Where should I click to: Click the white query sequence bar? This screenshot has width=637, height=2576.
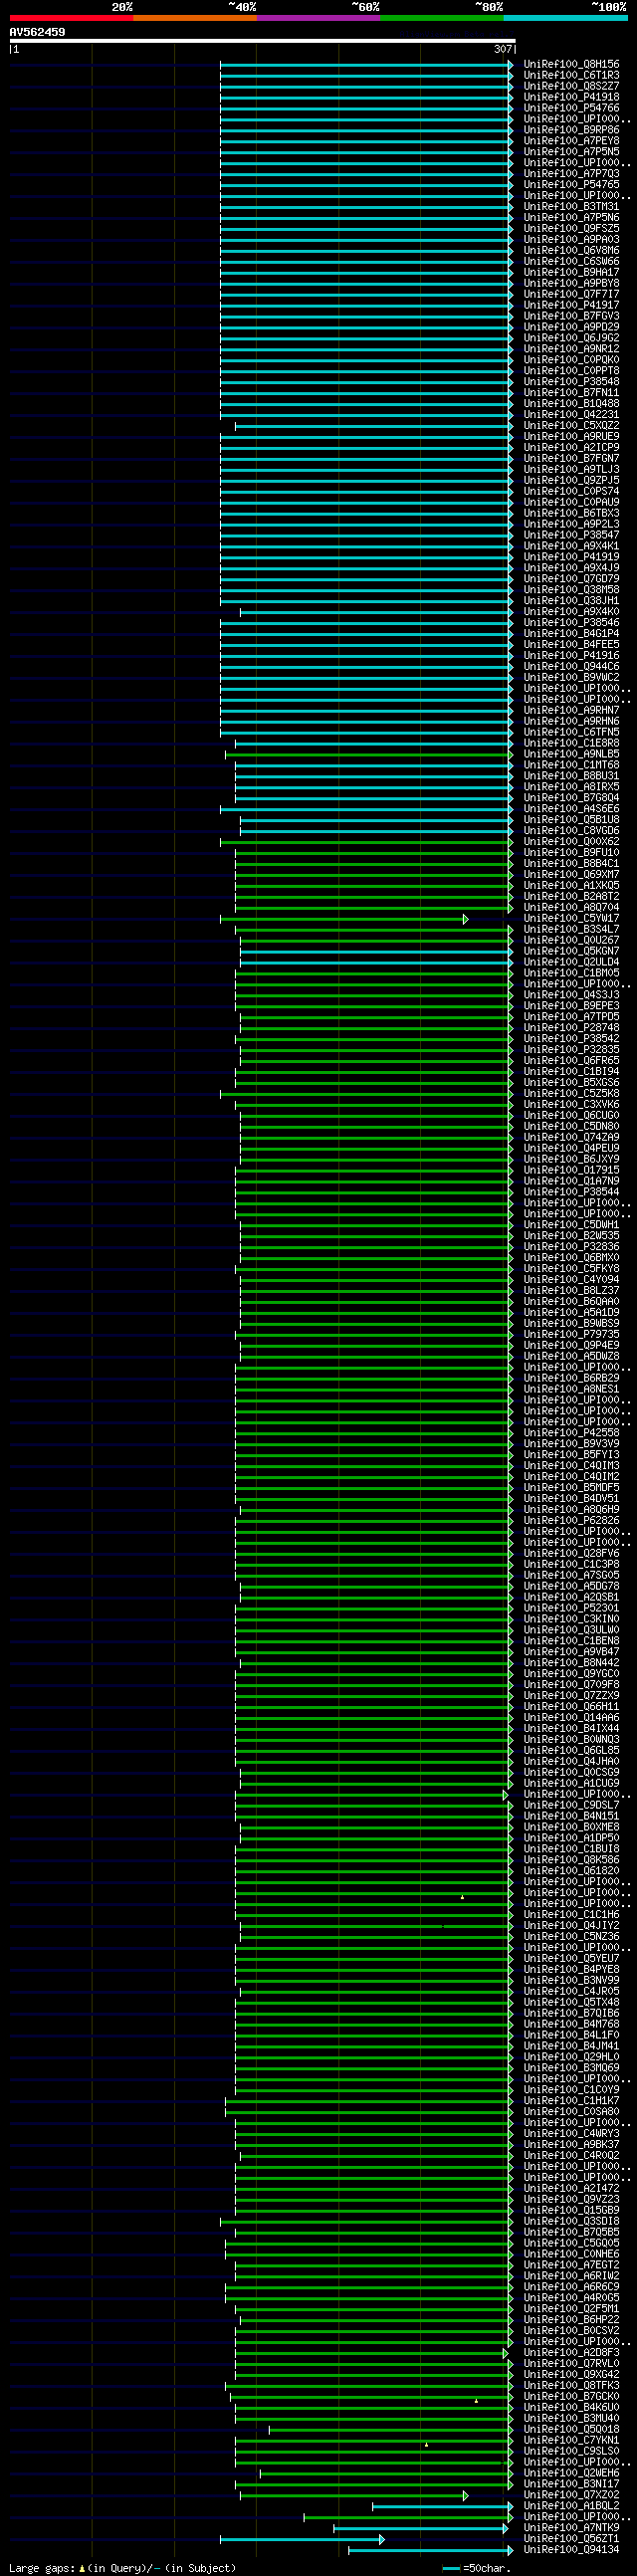click(x=262, y=41)
